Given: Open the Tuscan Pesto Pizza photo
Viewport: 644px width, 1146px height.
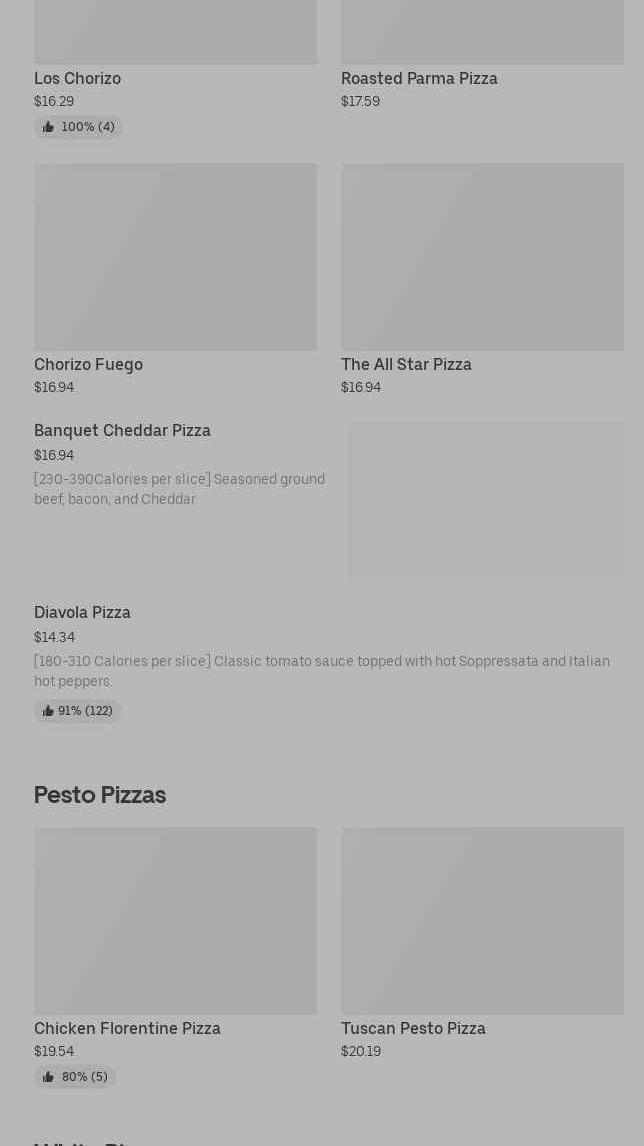Looking at the screenshot, I should point(482,920).
